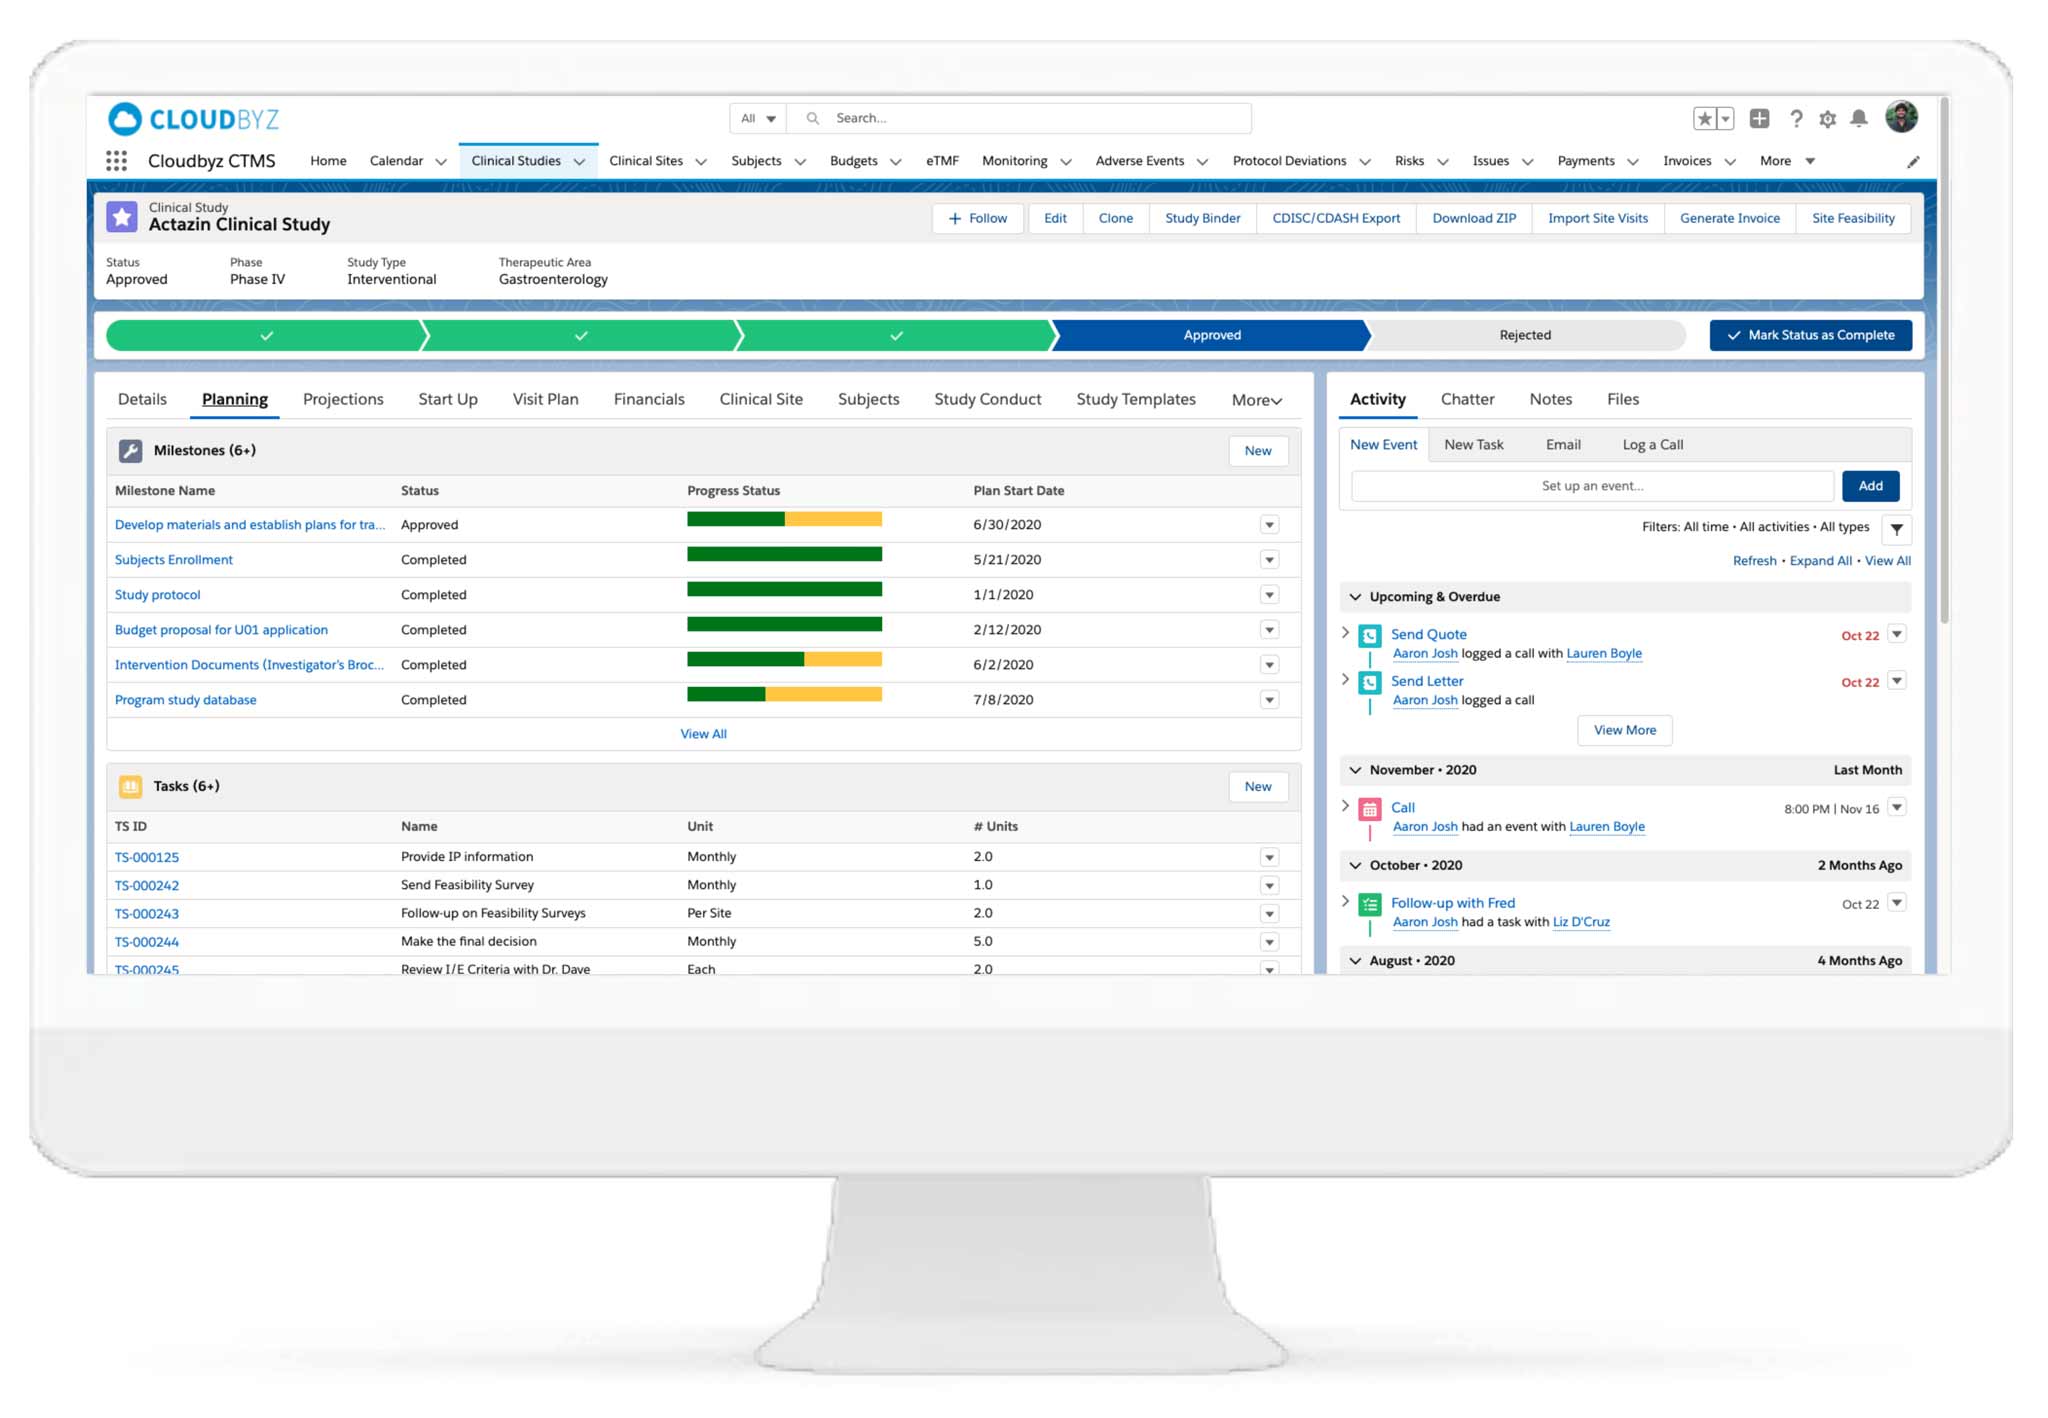The height and width of the screenshot is (1418, 2048).
Task: Open the Clinical Studies dropdown arrow
Action: (581, 160)
